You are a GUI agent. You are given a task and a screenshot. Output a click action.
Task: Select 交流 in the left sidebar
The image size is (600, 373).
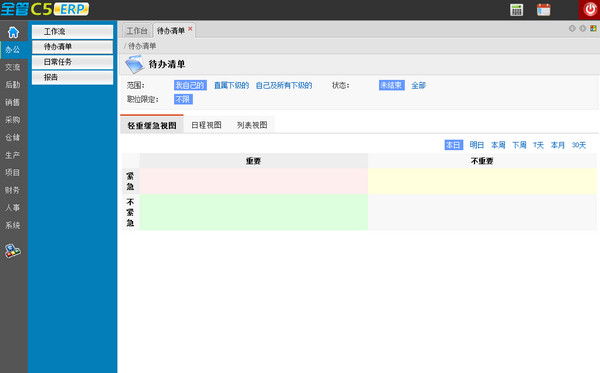[x=13, y=67]
